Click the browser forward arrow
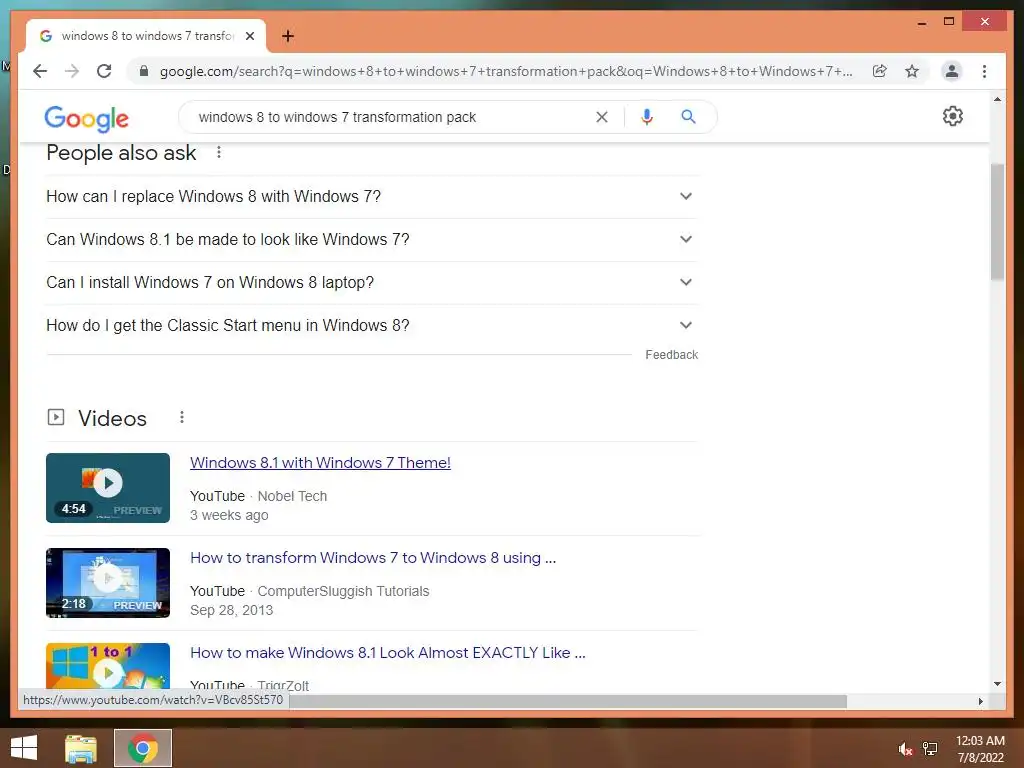1024x768 pixels. click(x=72, y=71)
